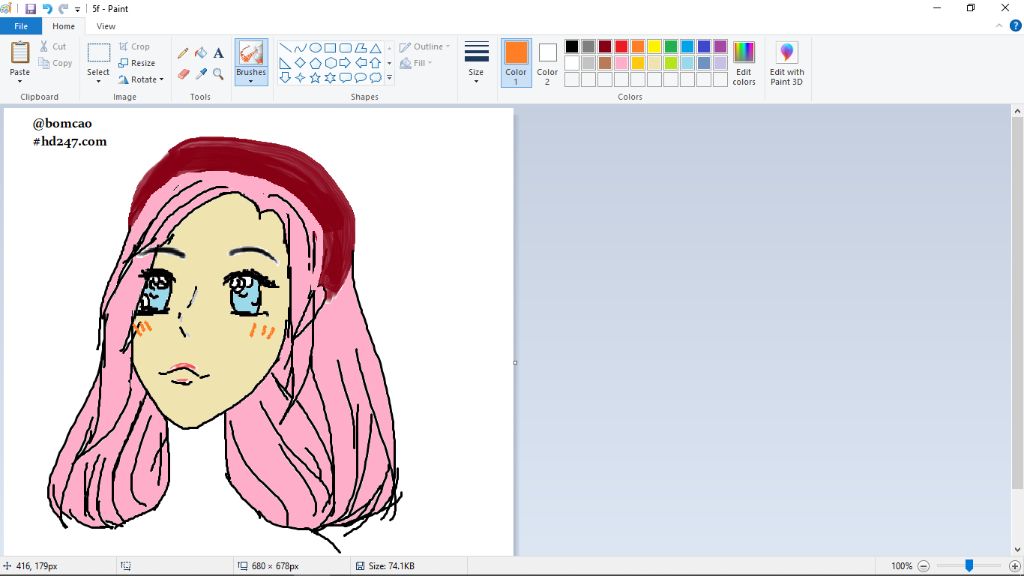
Task: Select the Text tool
Action: click(x=218, y=53)
